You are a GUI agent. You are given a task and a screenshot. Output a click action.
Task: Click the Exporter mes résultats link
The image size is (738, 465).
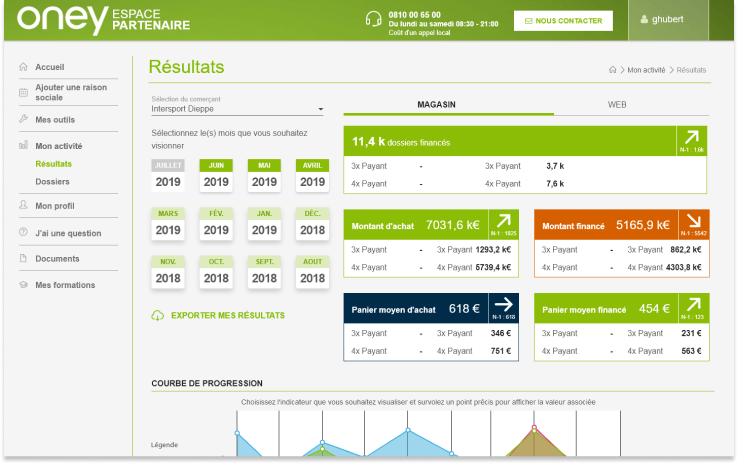227,316
